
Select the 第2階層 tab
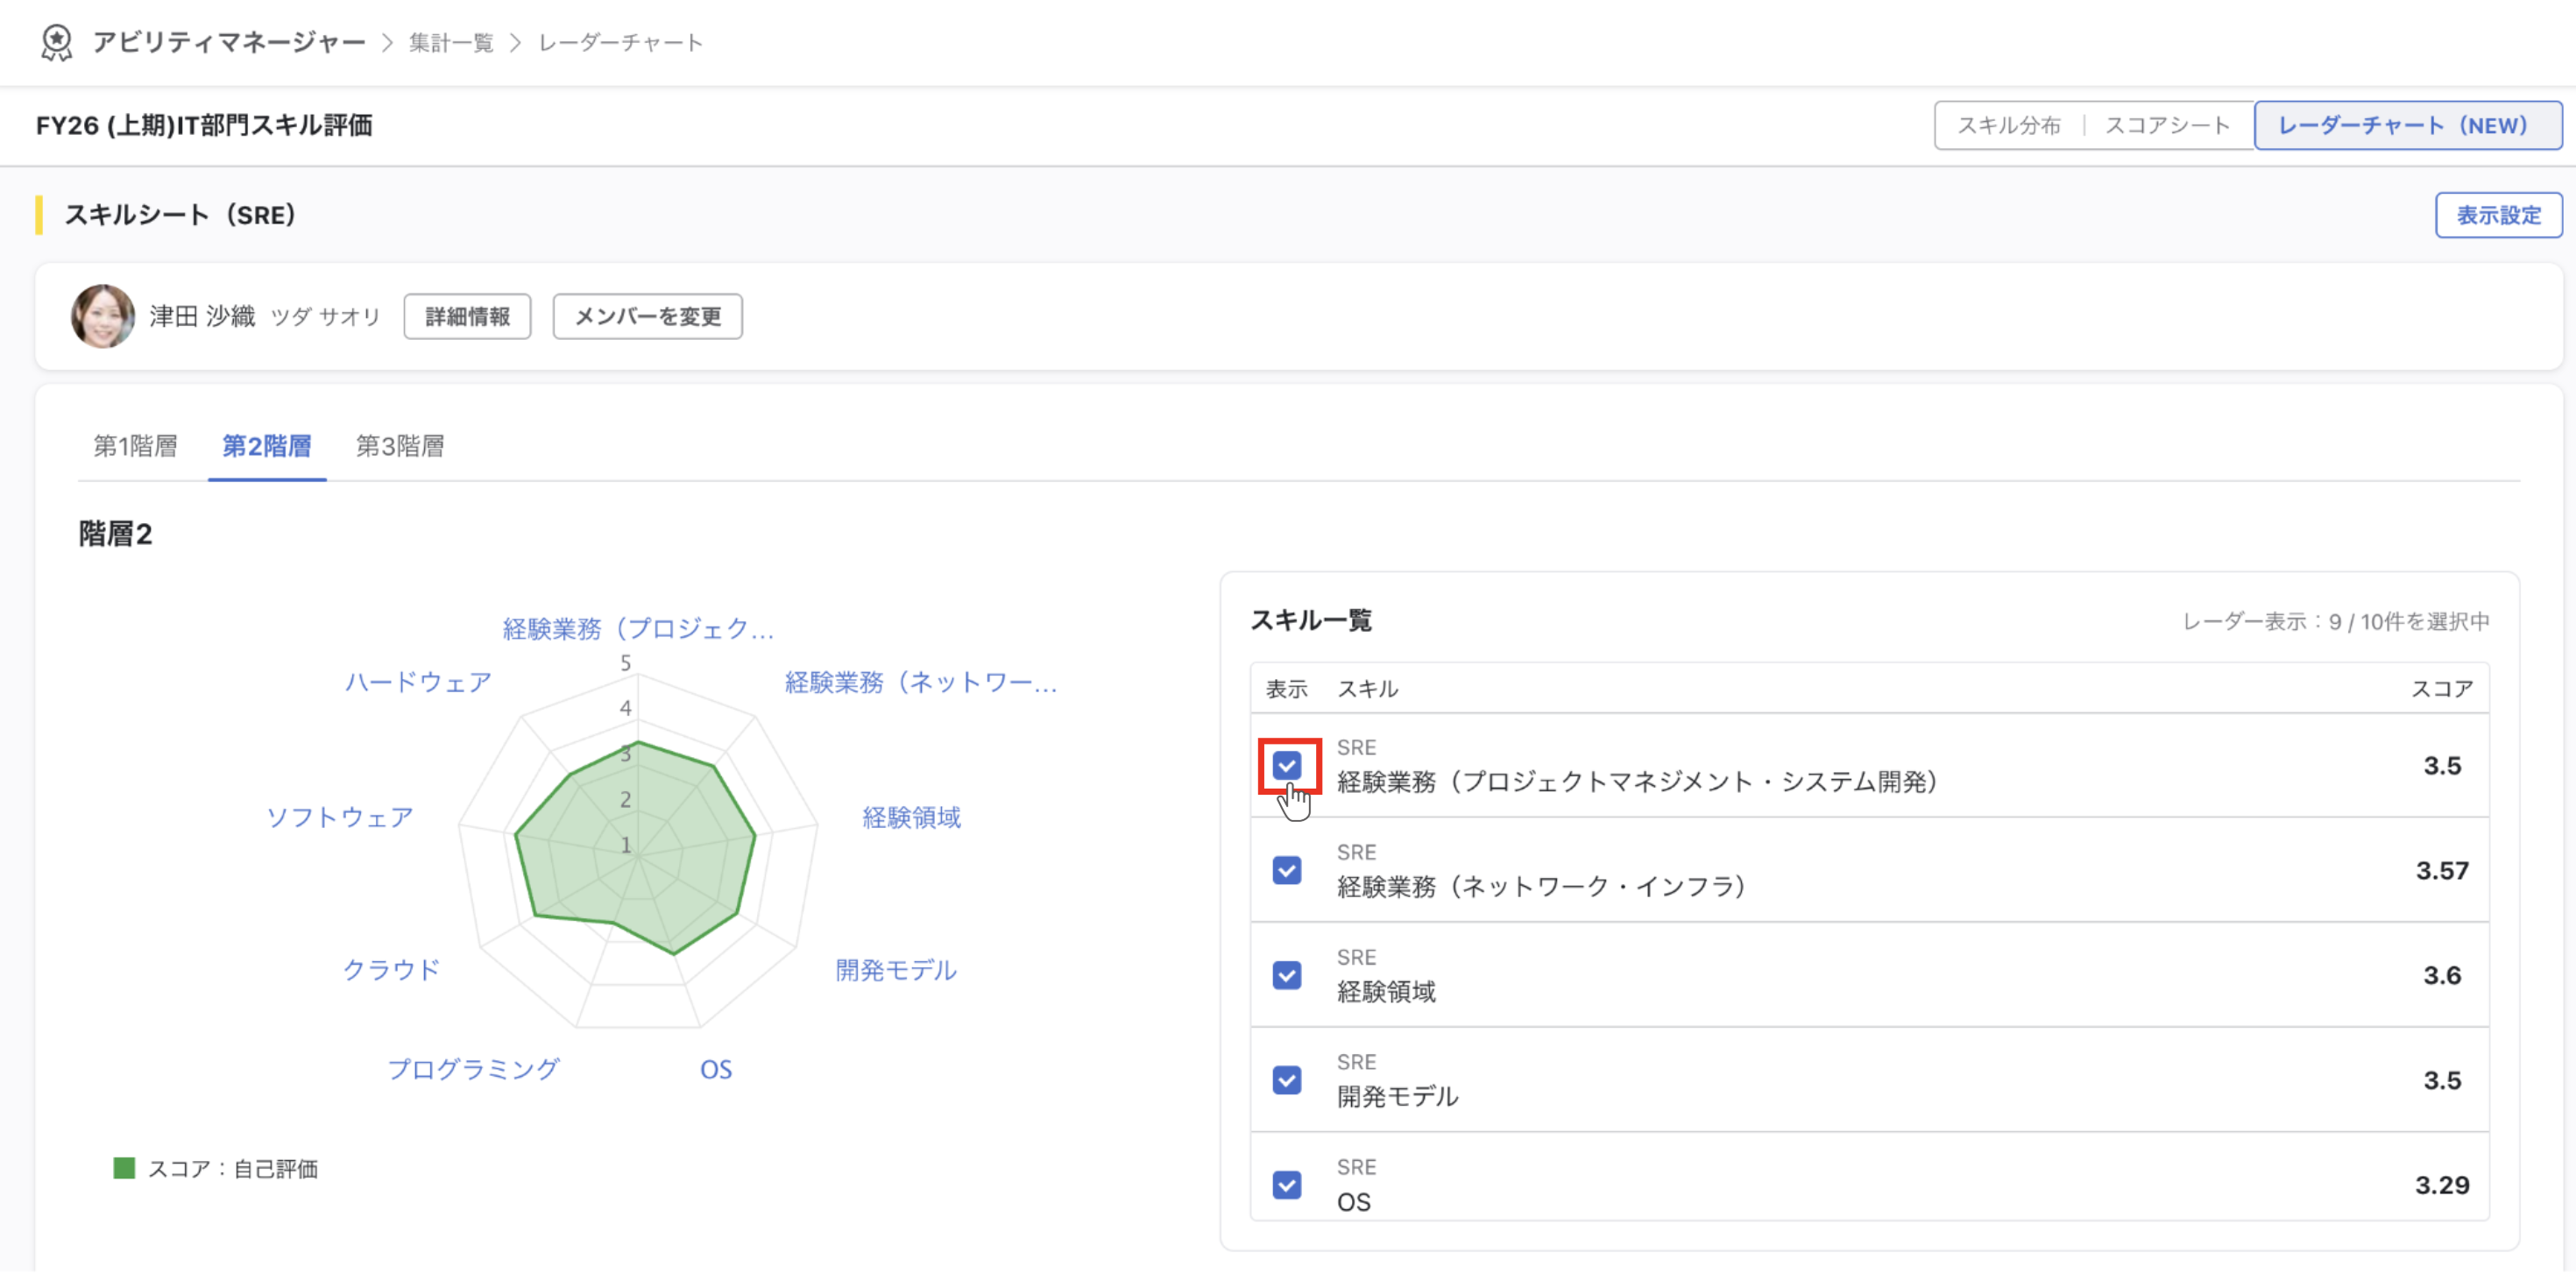[267, 446]
